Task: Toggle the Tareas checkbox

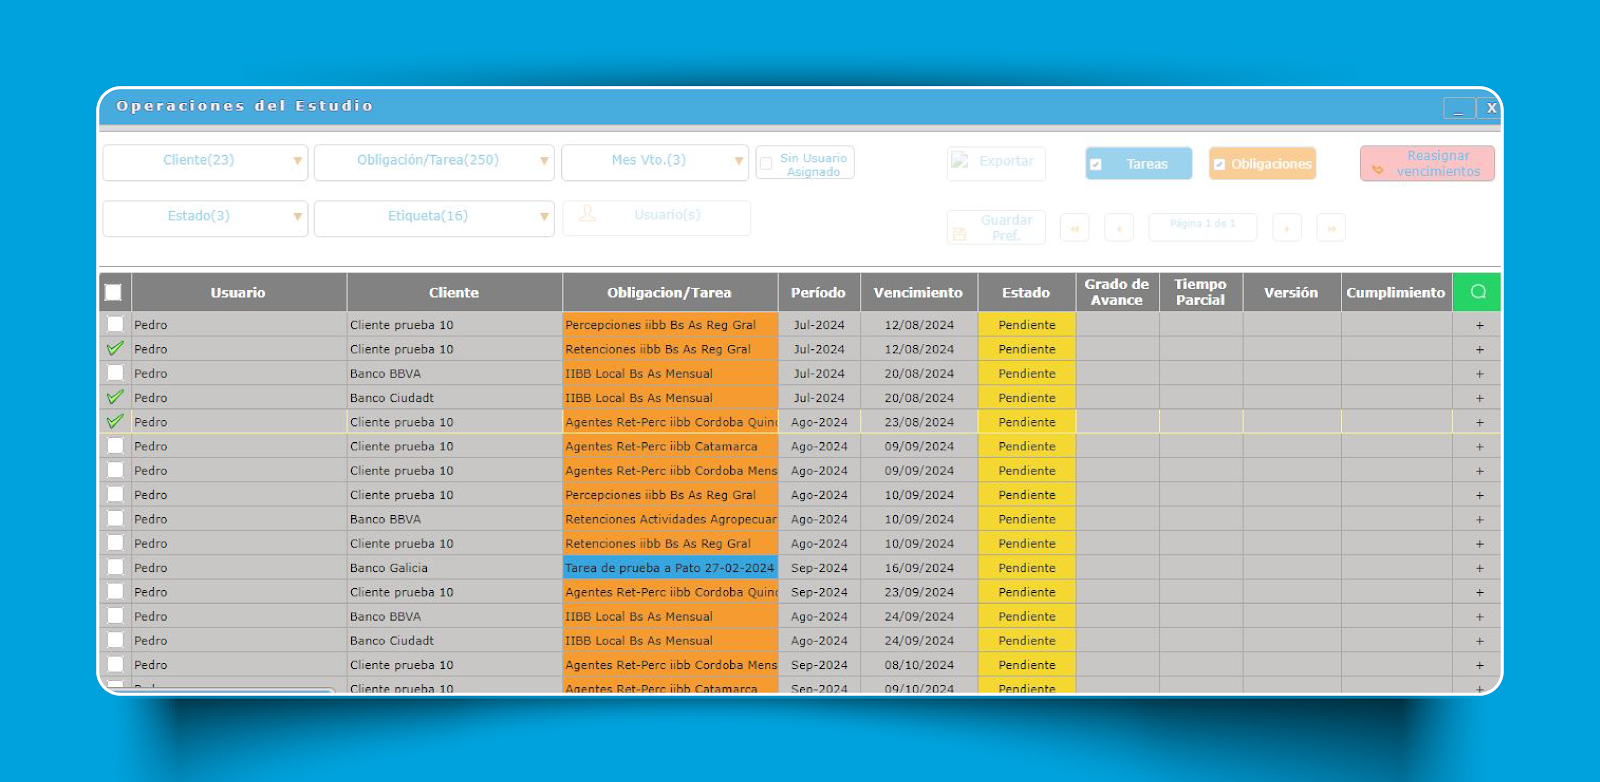Action: [x=1096, y=164]
